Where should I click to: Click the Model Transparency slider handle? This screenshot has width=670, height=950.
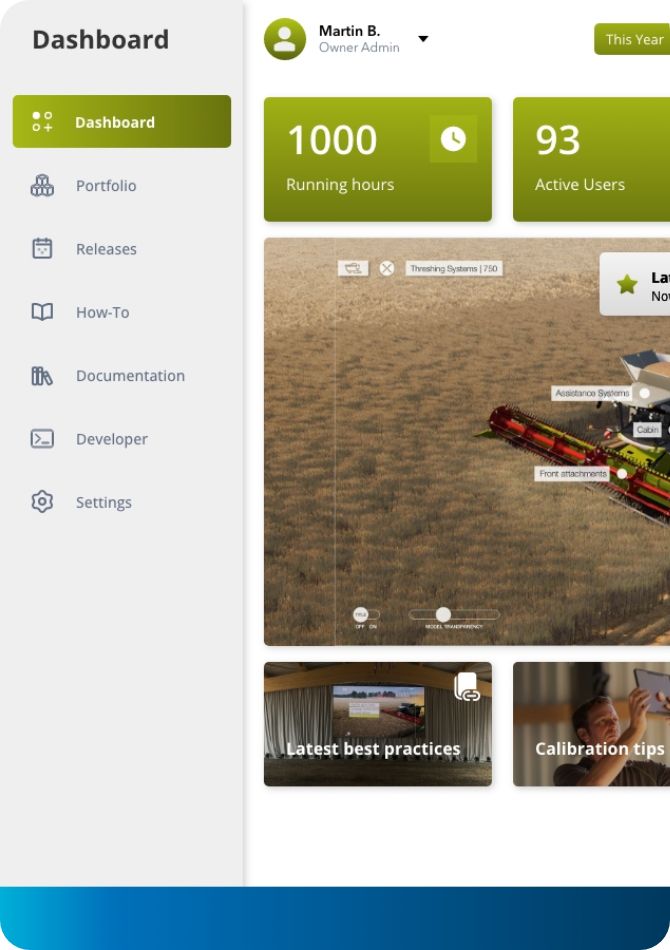click(x=443, y=614)
